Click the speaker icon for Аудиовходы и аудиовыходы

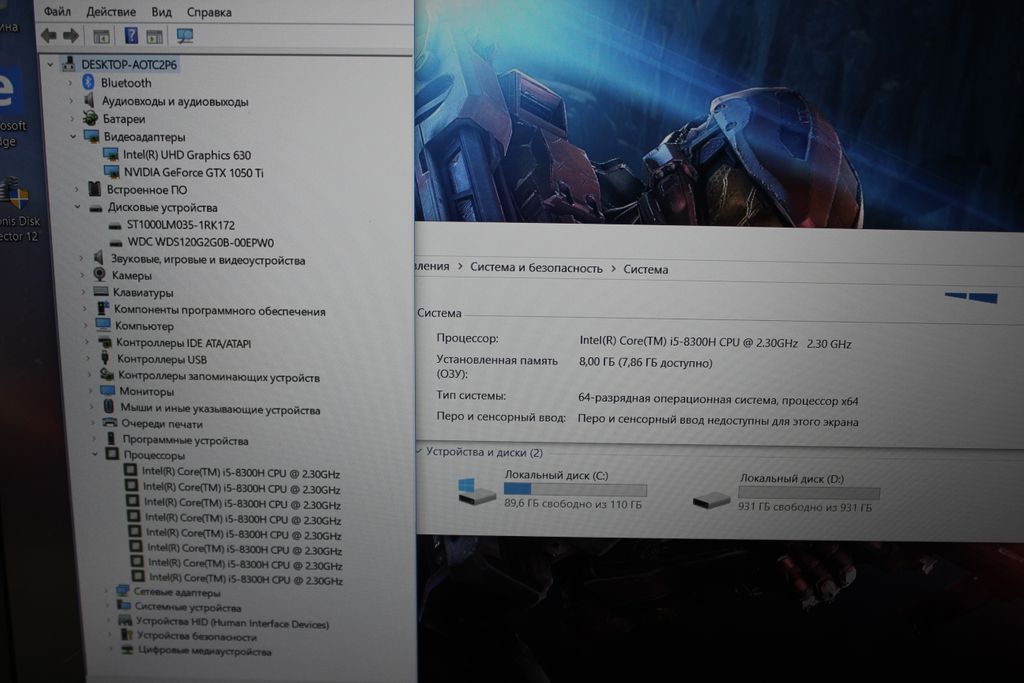89,101
